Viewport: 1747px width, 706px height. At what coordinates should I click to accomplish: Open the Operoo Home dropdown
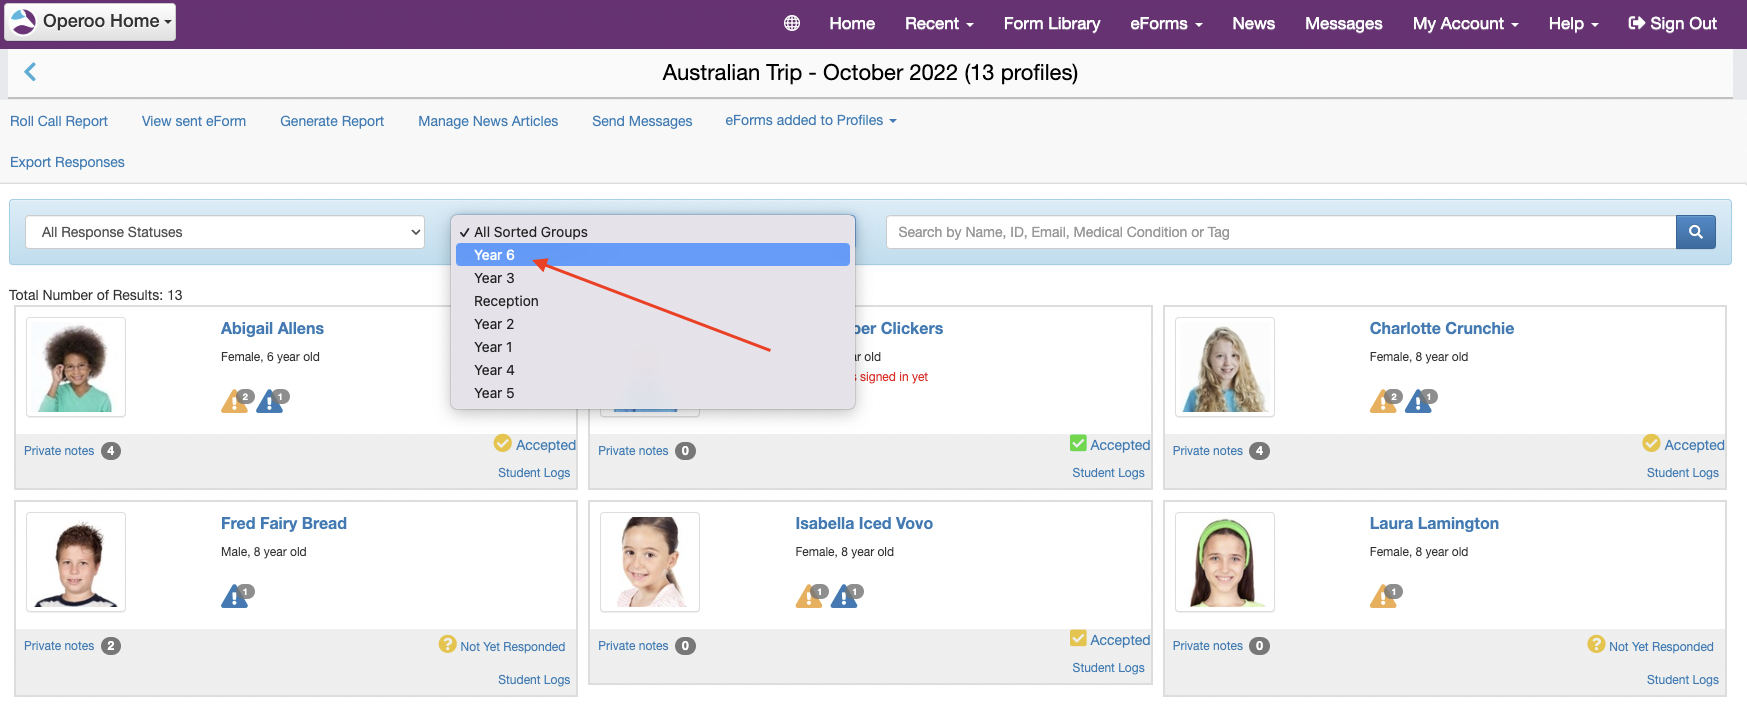click(x=91, y=21)
